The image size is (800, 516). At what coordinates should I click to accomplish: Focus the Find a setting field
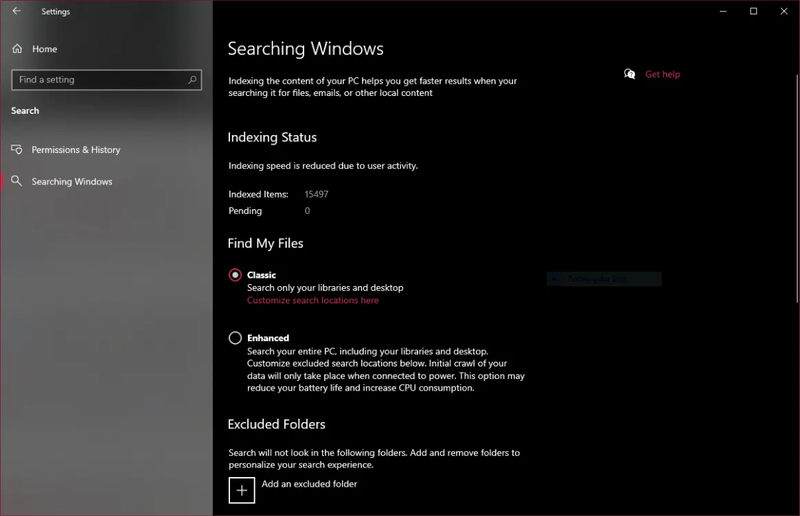click(x=100, y=80)
